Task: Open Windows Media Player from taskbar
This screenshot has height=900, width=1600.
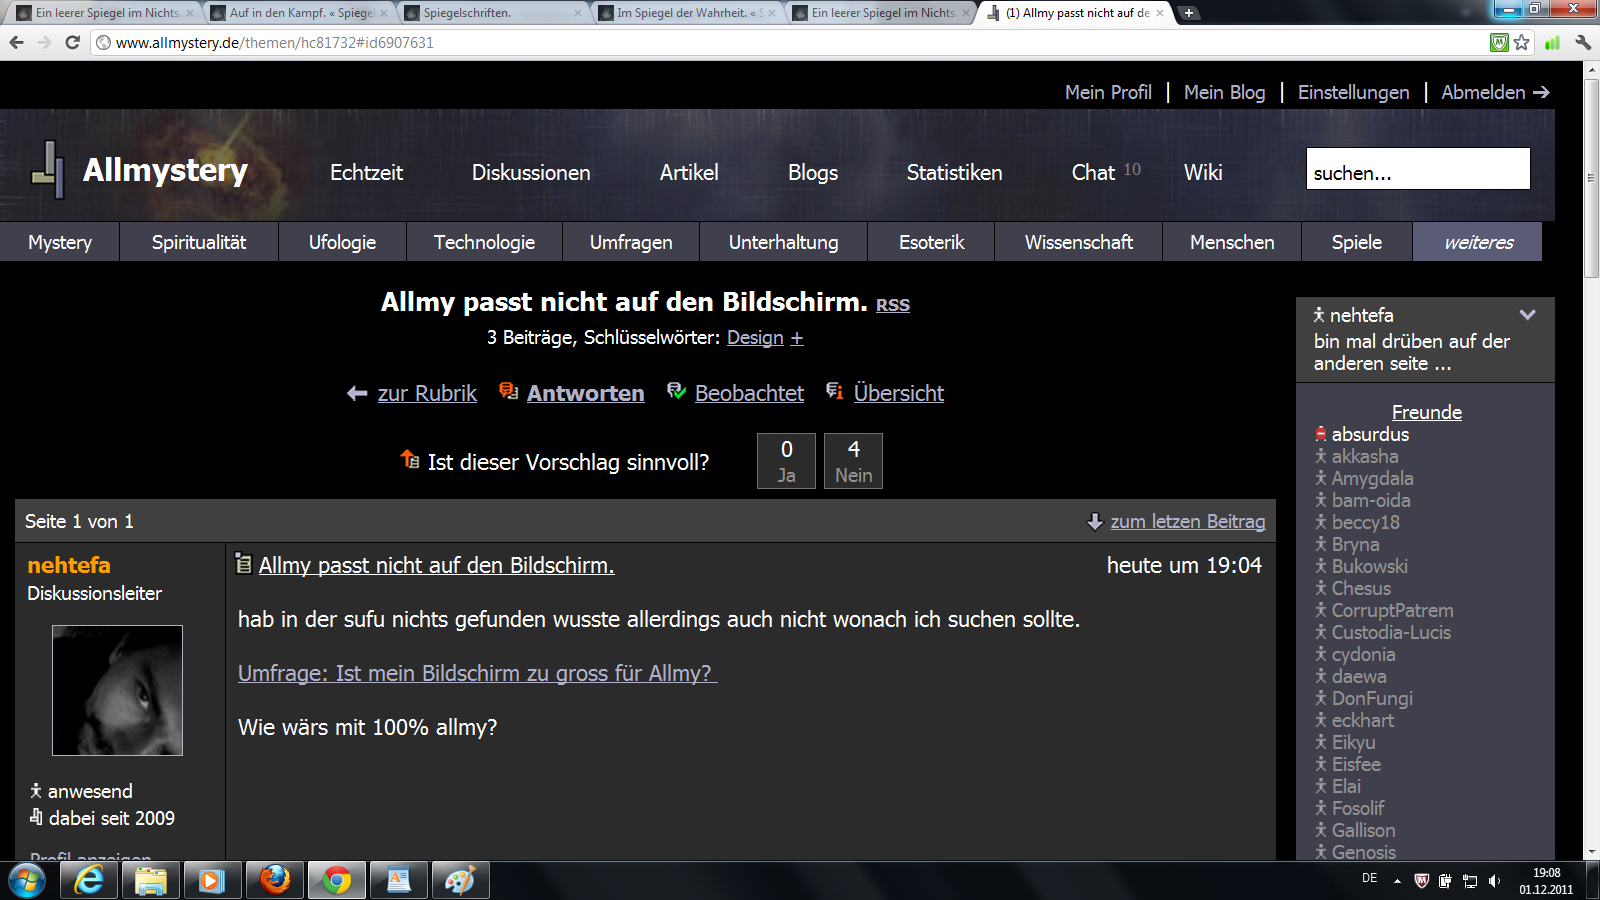Action: coord(212,881)
